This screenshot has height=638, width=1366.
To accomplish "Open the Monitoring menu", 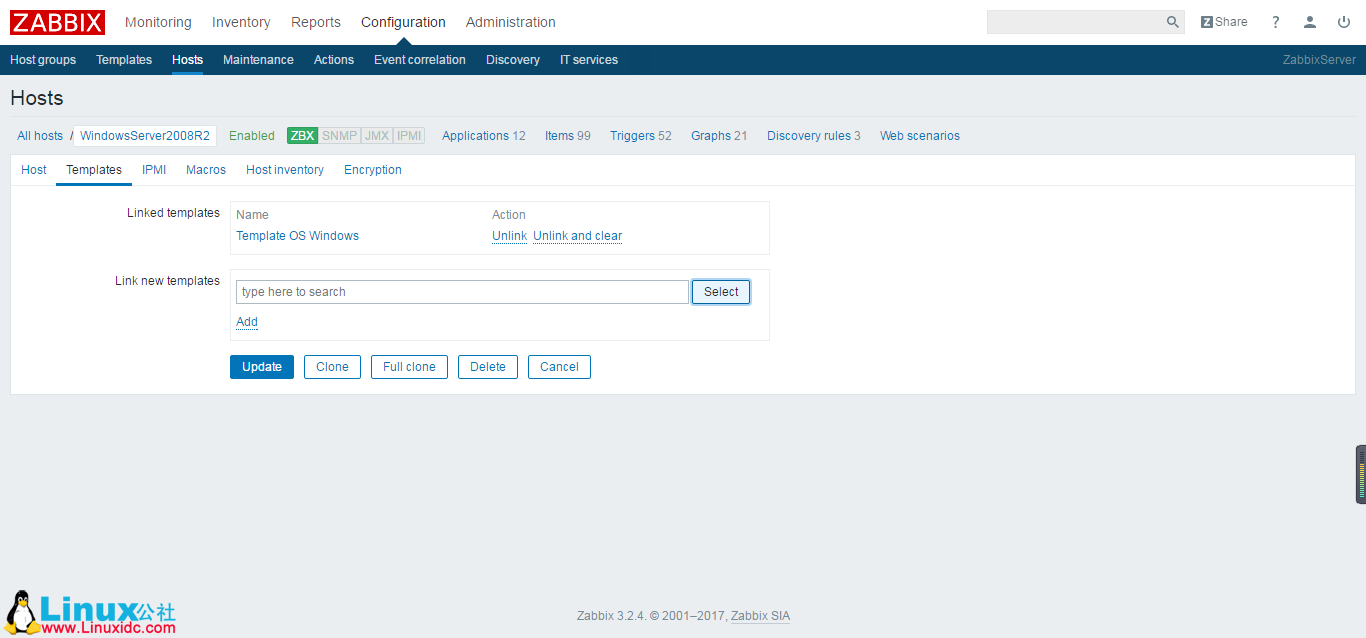I will coord(158,21).
